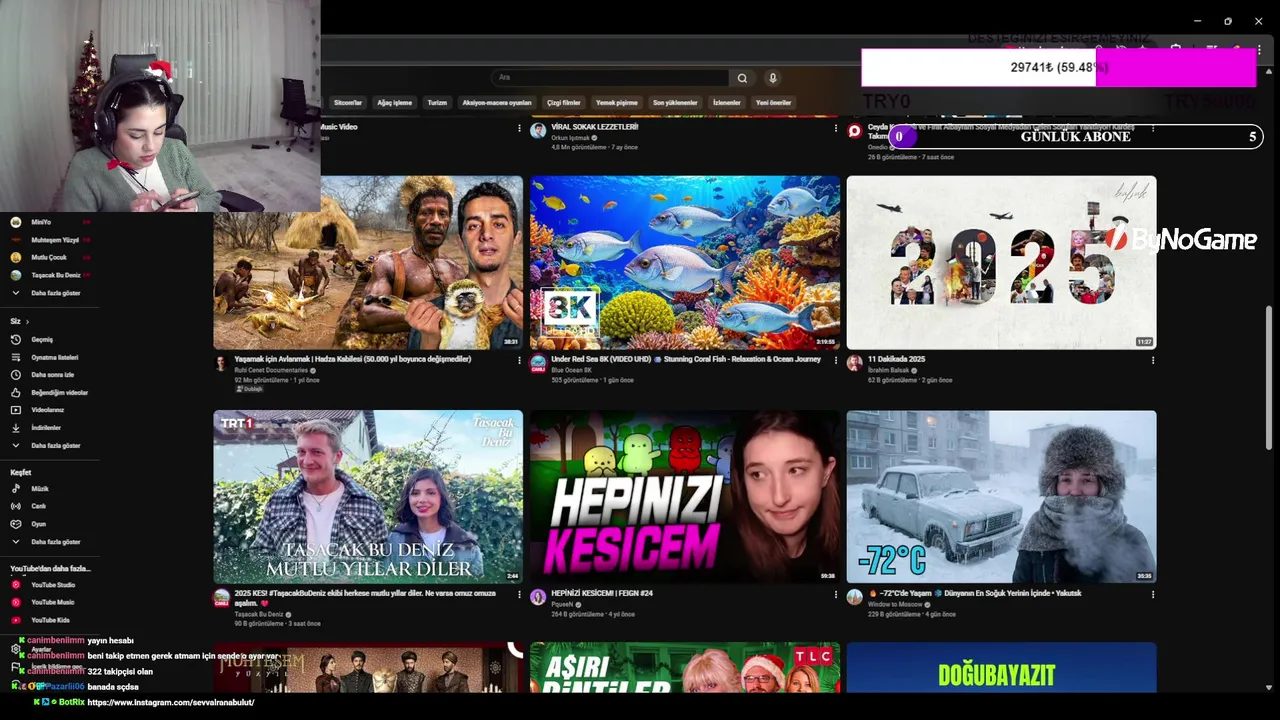1280x720 pixels.
Task: Open the Siz section chevron
Action: (x=27, y=322)
